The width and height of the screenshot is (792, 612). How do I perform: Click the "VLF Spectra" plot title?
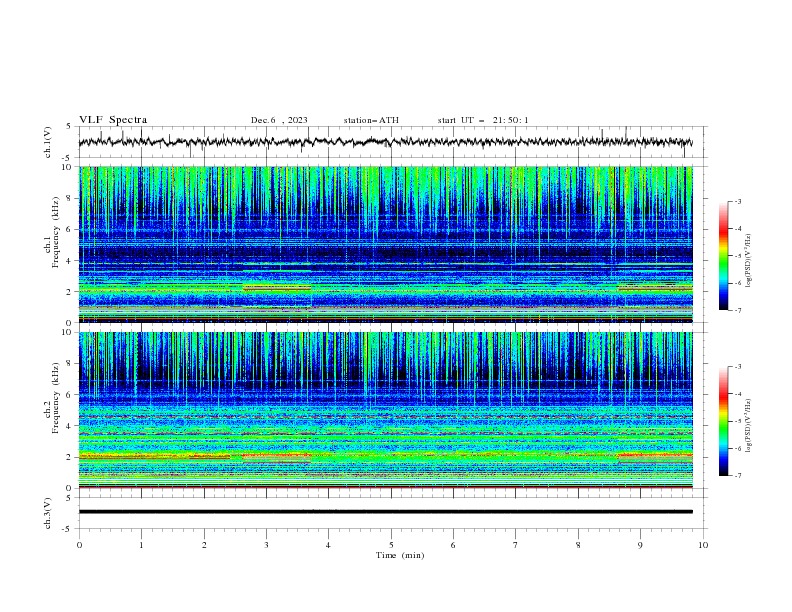pos(113,120)
